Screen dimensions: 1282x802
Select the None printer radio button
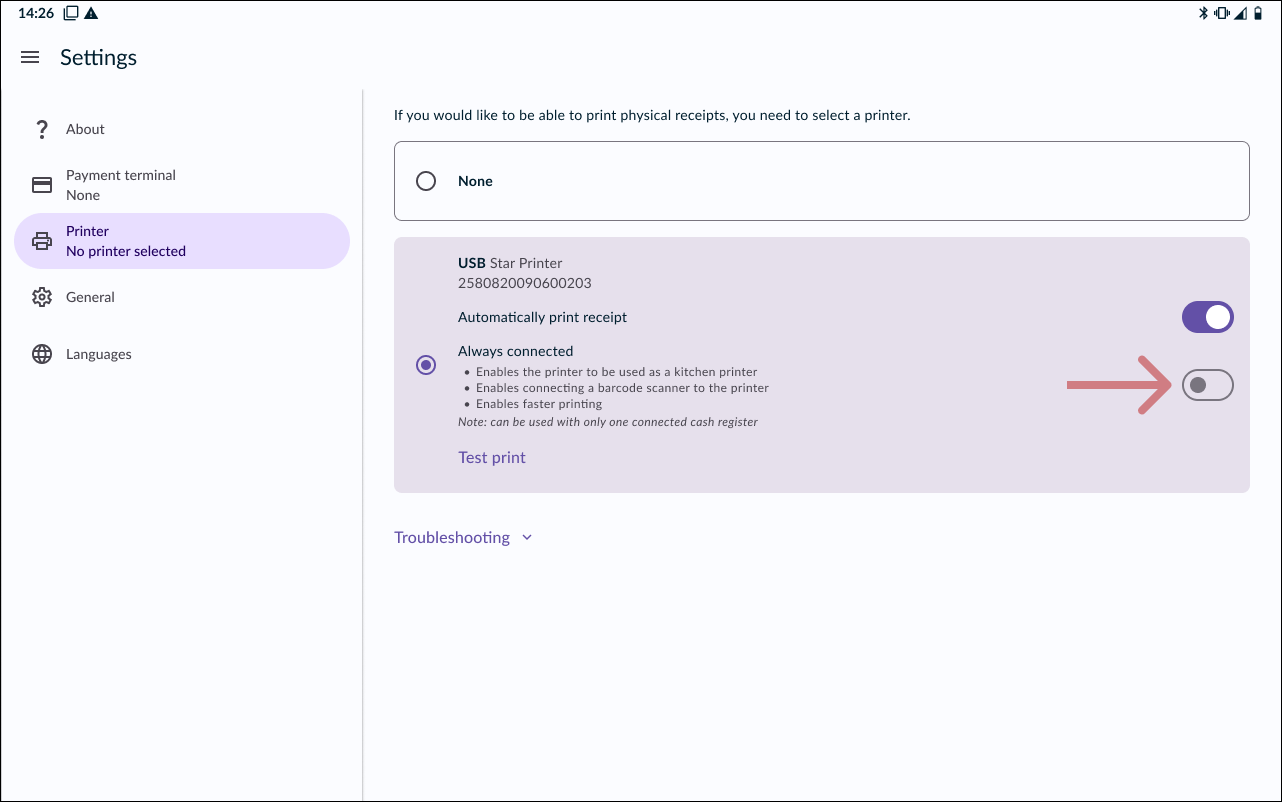pyautogui.click(x=426, y=181)
